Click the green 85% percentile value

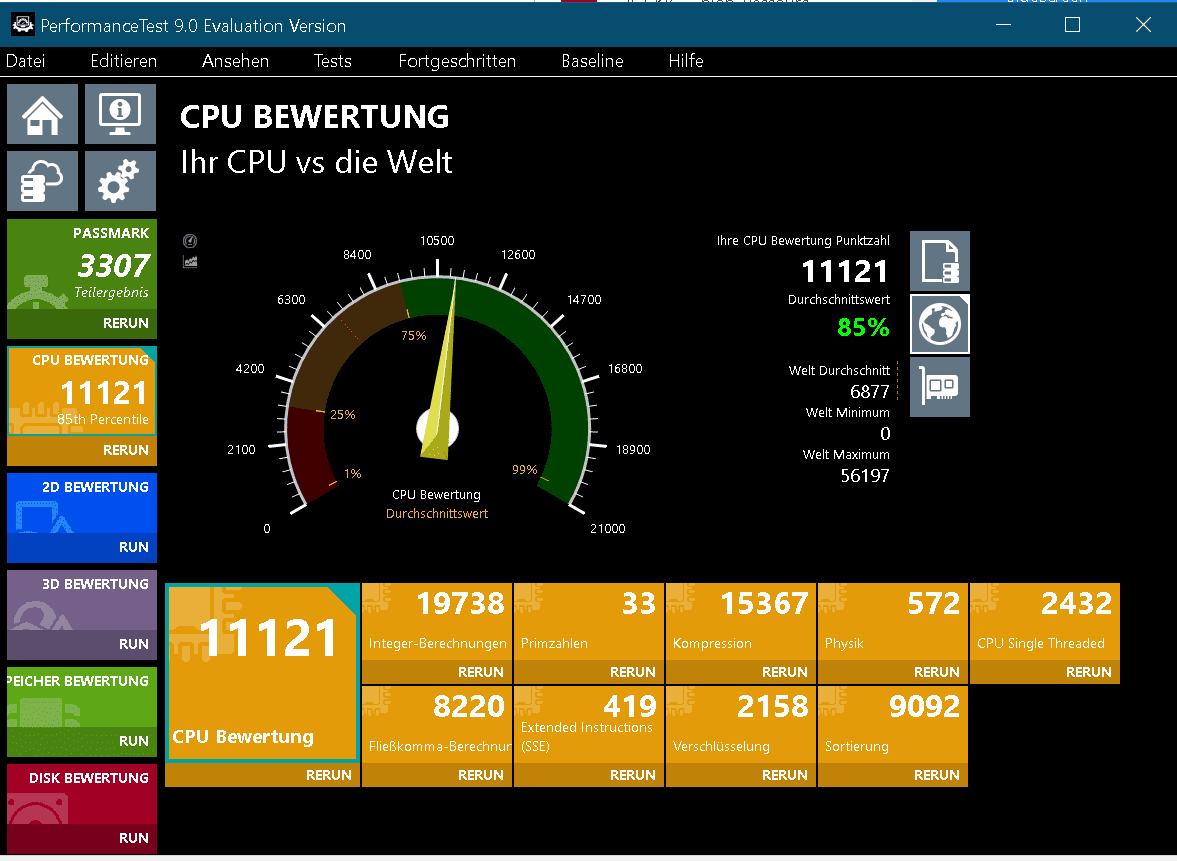863,327
